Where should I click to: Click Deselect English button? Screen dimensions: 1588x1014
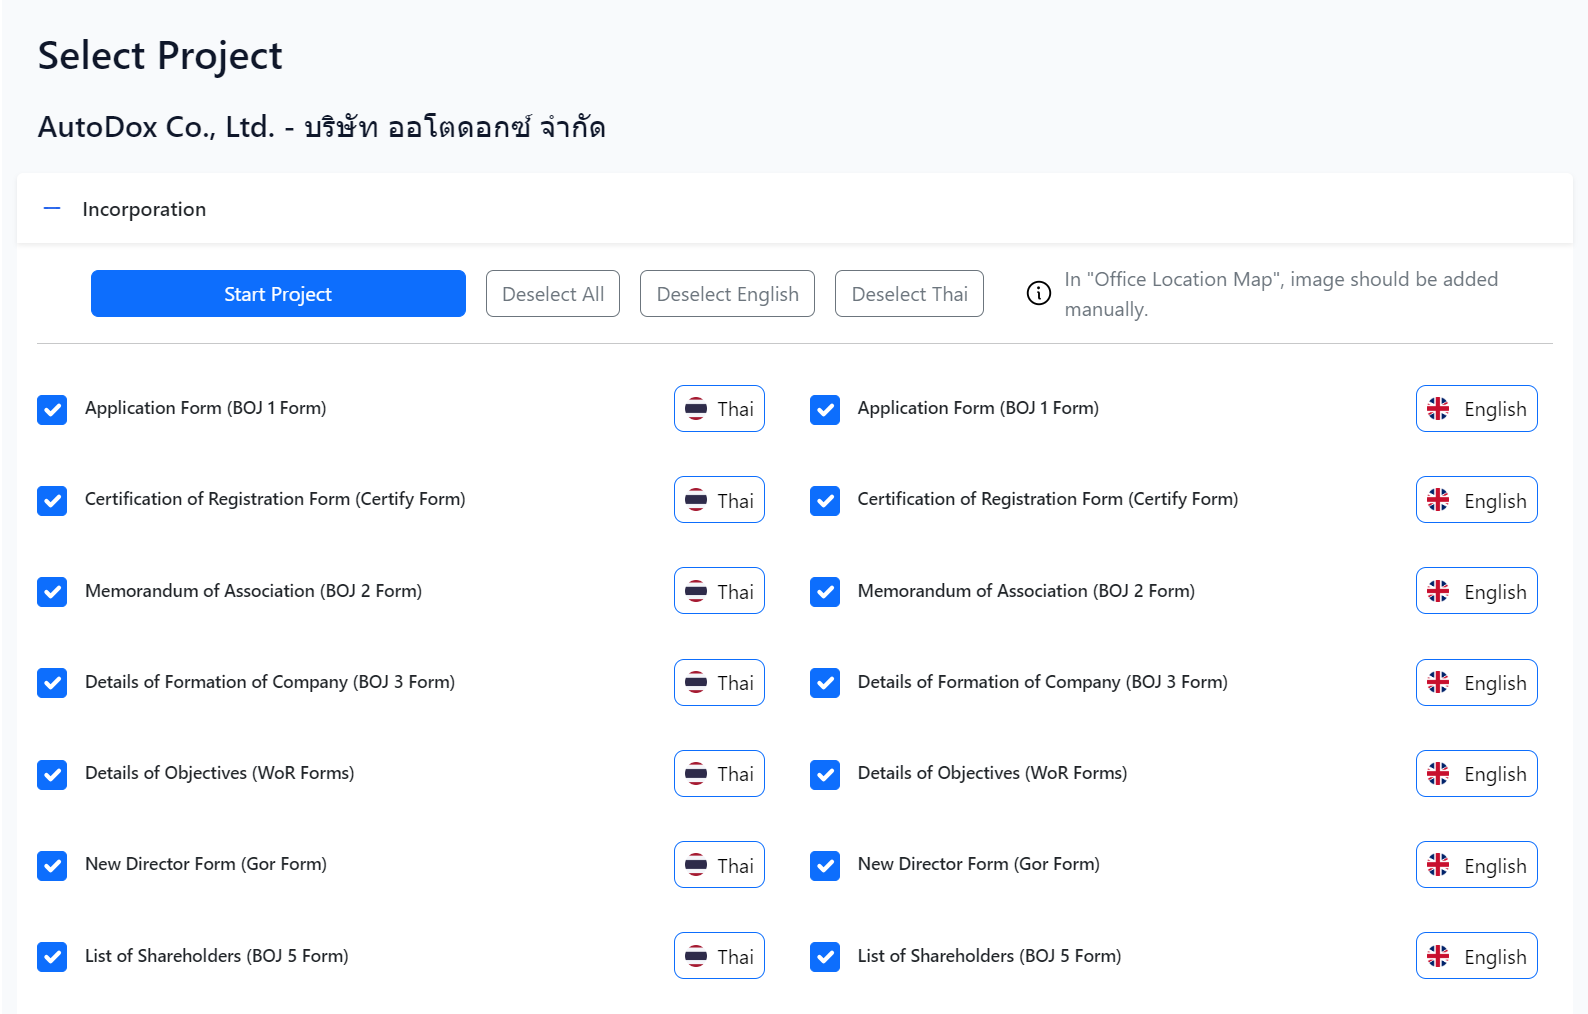727,294
